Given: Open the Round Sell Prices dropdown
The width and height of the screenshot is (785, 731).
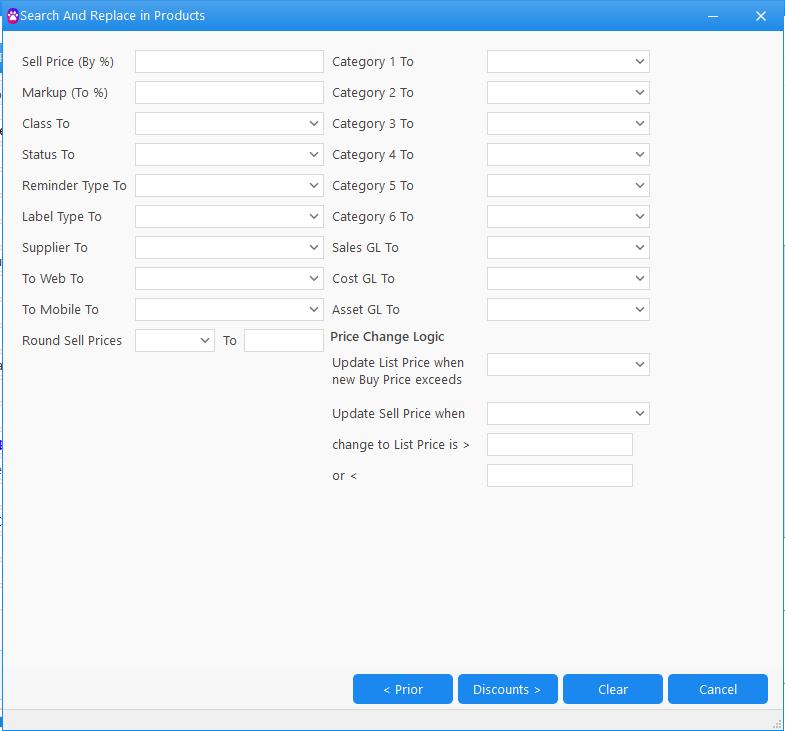Looking at the screenshot, I should pos(175,341).
